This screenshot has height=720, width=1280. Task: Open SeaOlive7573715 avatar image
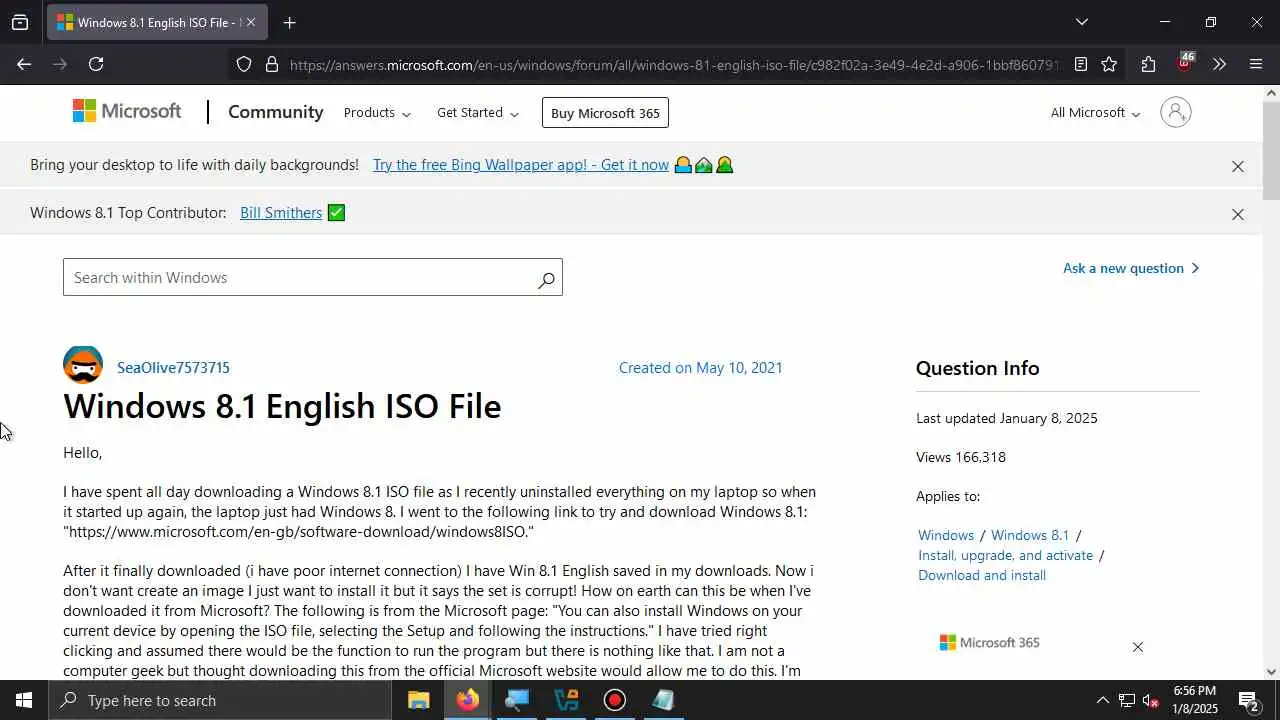point(83,366)
